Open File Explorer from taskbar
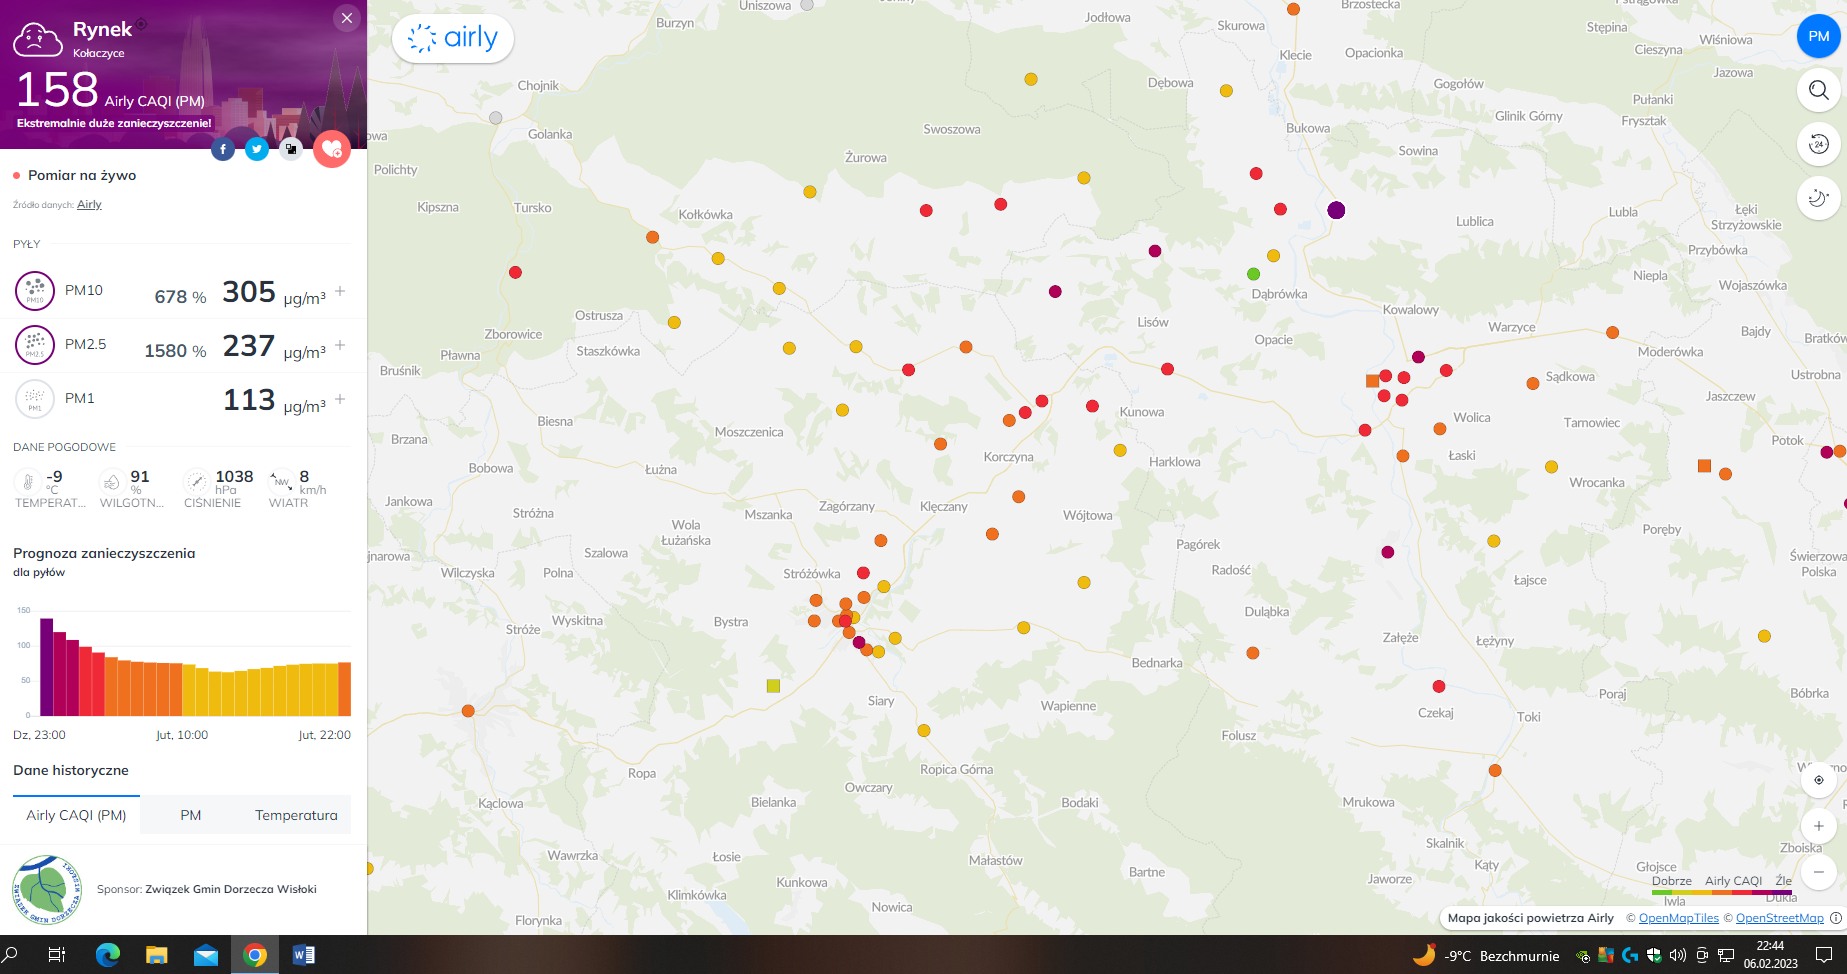This screenshot has width=1847, height=974. [x=156, y=955]
